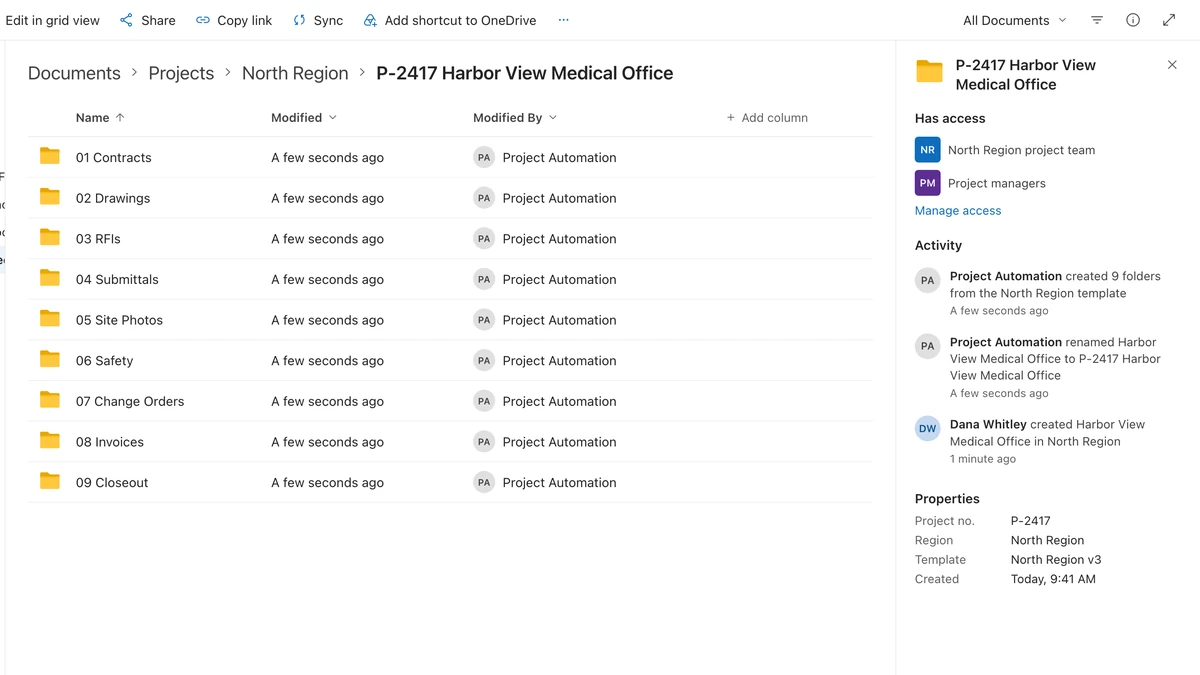Open the 05 Site Photos folder name

[x=119, y=320]
